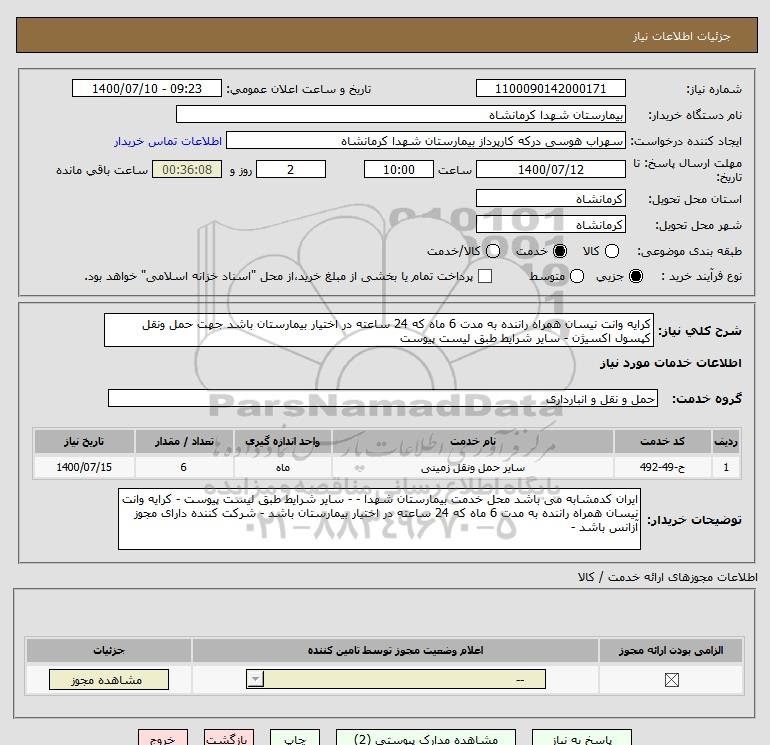Click the اطلاعات مجوزهای ارائه خدمت / کالا heading

(668, 577)
